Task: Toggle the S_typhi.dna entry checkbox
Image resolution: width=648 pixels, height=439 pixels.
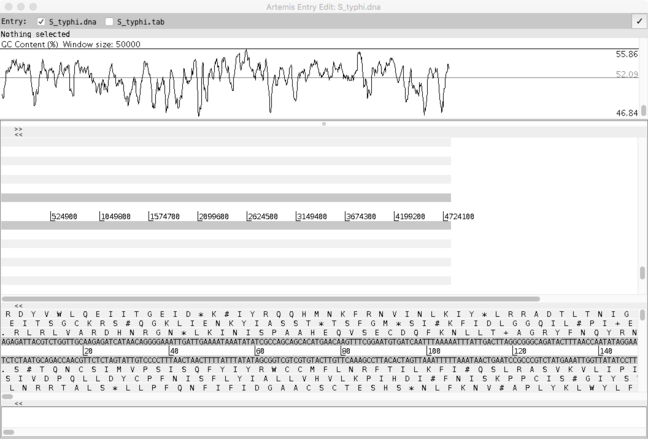Action: tap(41, 21)
